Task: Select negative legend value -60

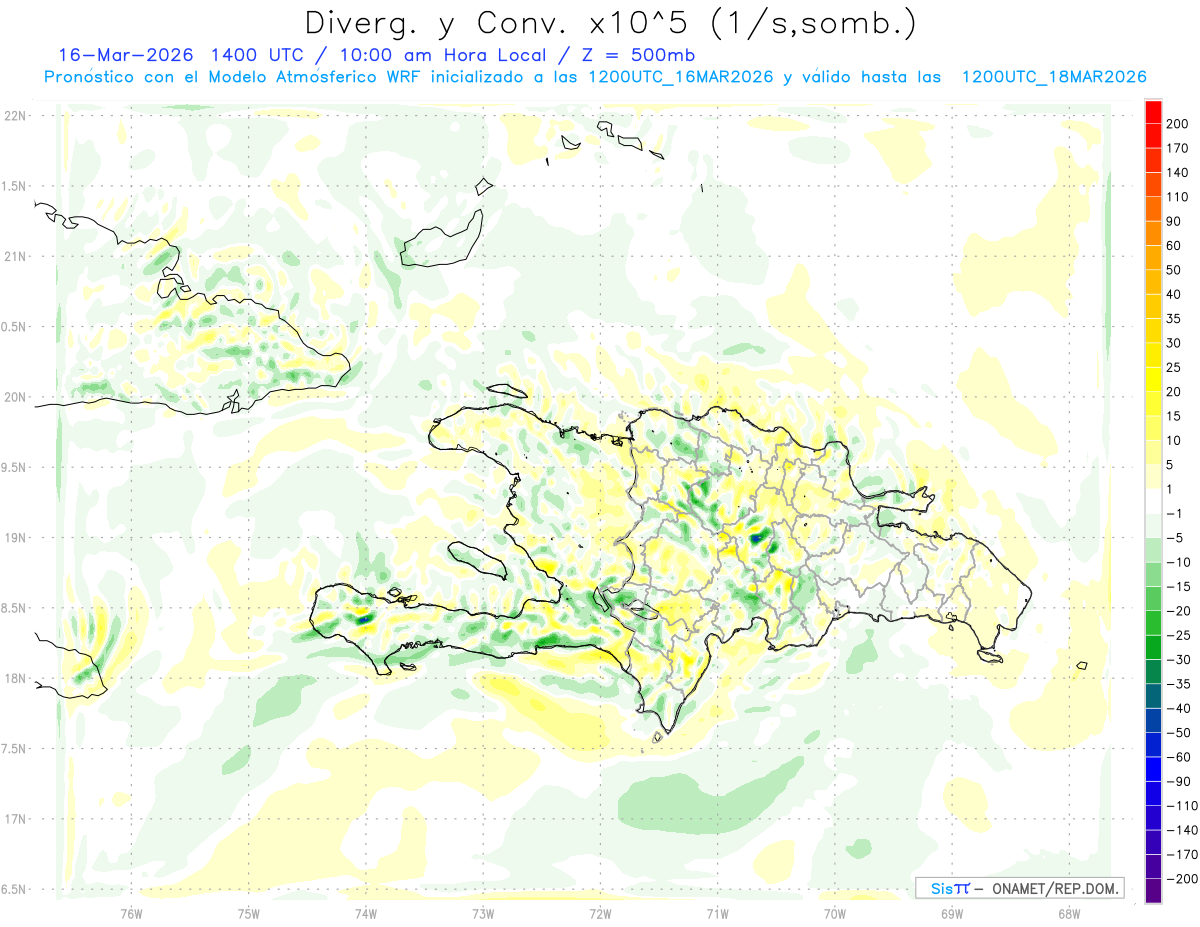Action: coord(1180,757)
